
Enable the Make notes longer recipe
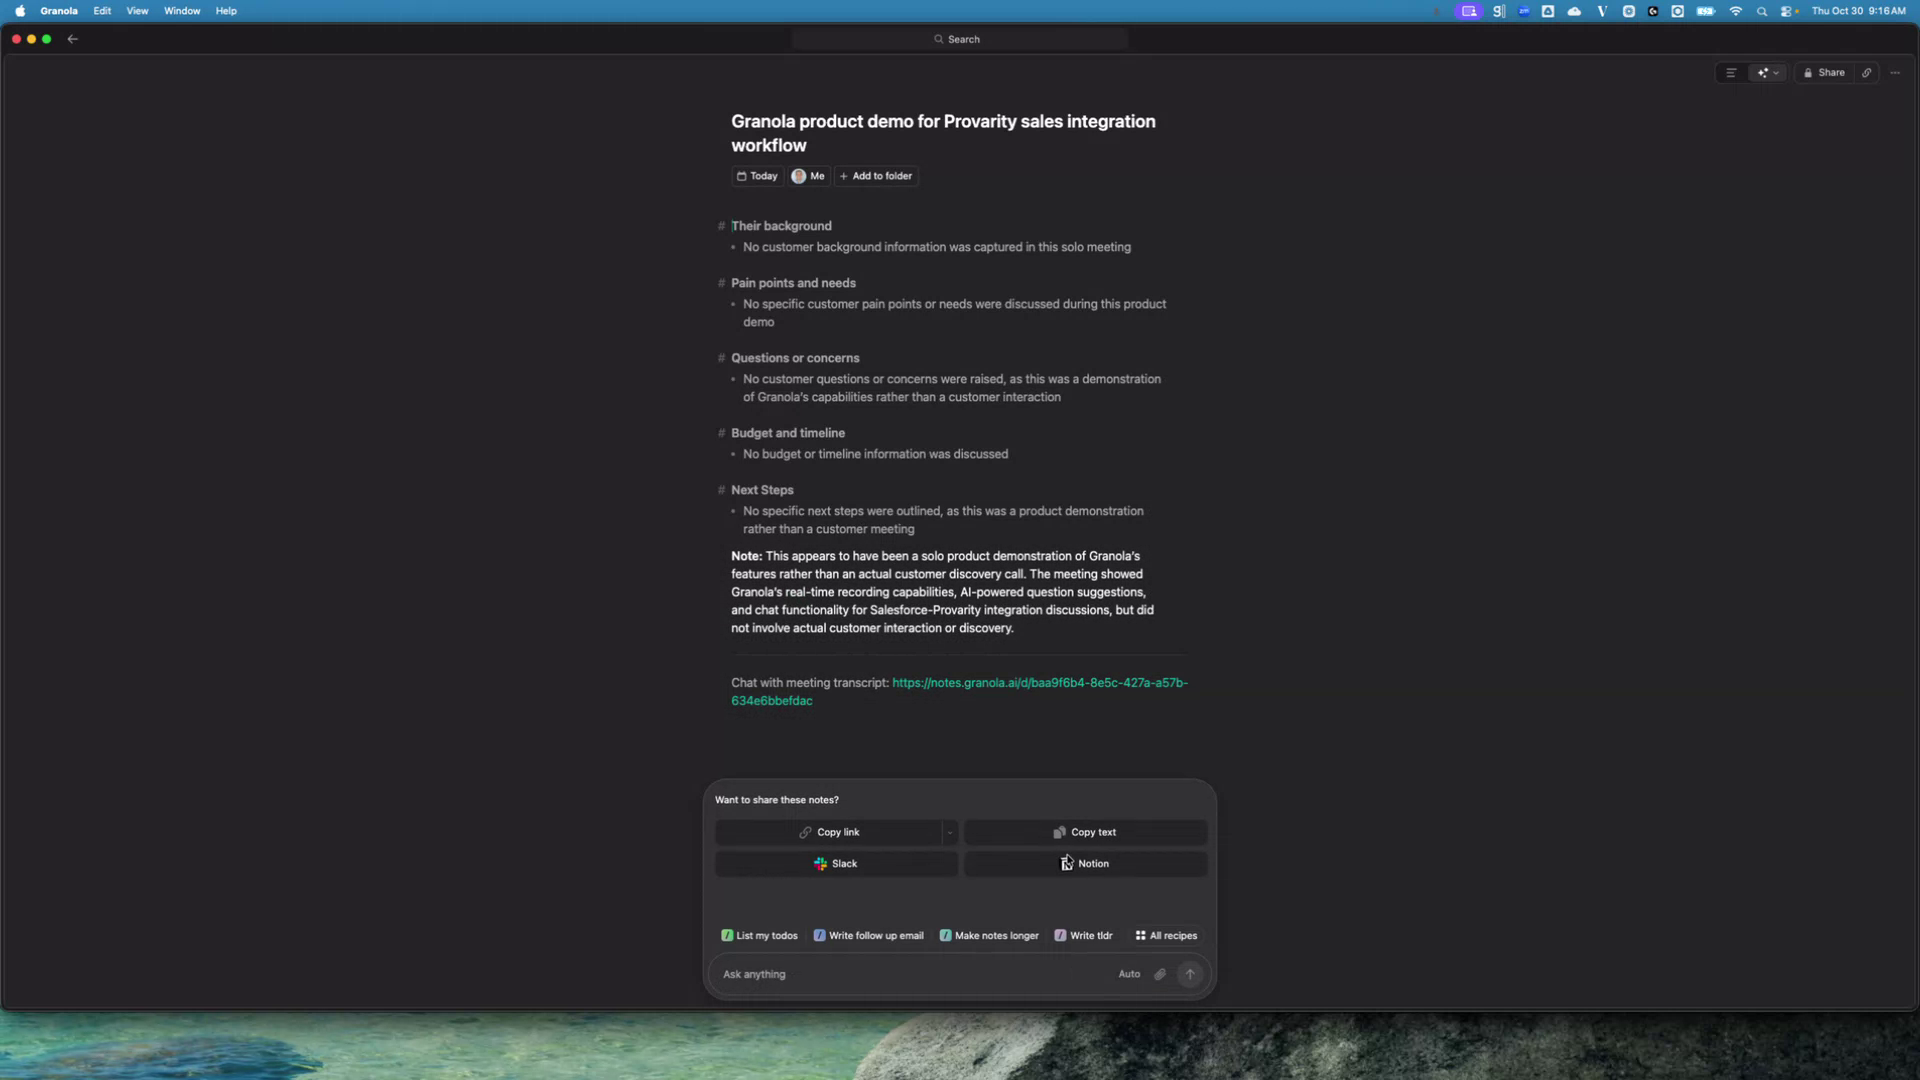[988, 935]
